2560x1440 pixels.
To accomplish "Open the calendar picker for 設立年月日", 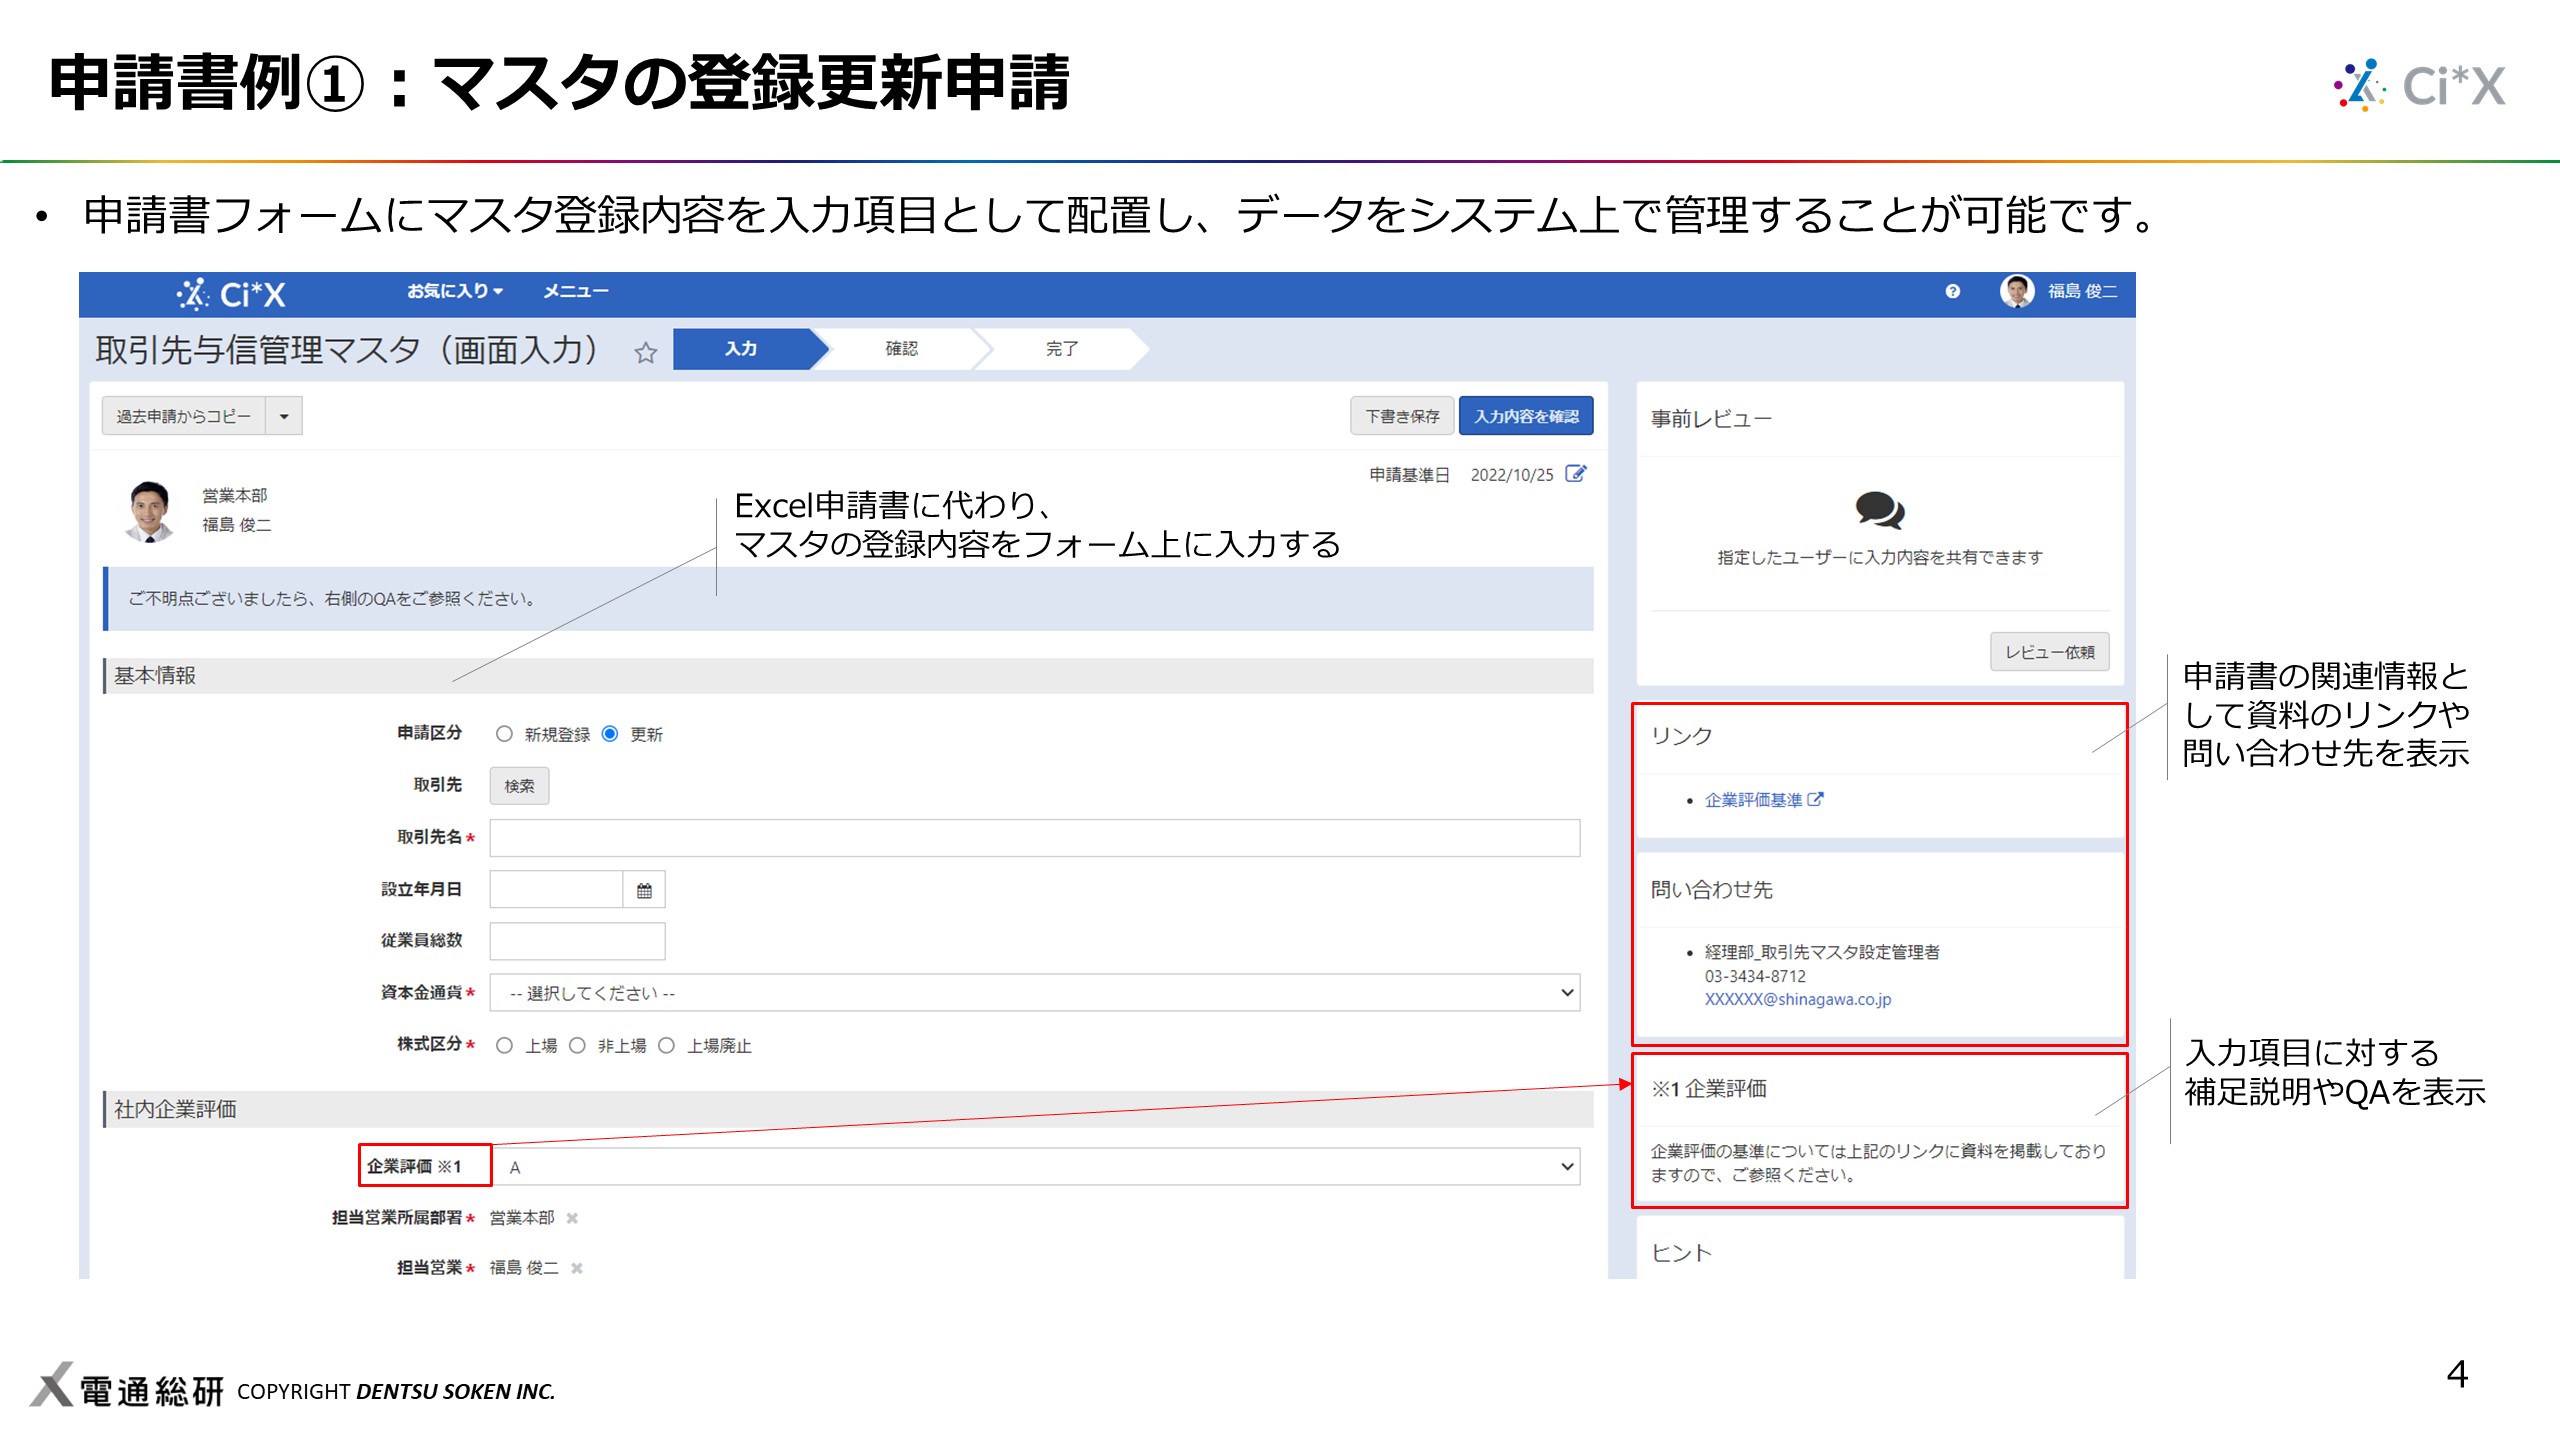I will [x=644, y=890].
